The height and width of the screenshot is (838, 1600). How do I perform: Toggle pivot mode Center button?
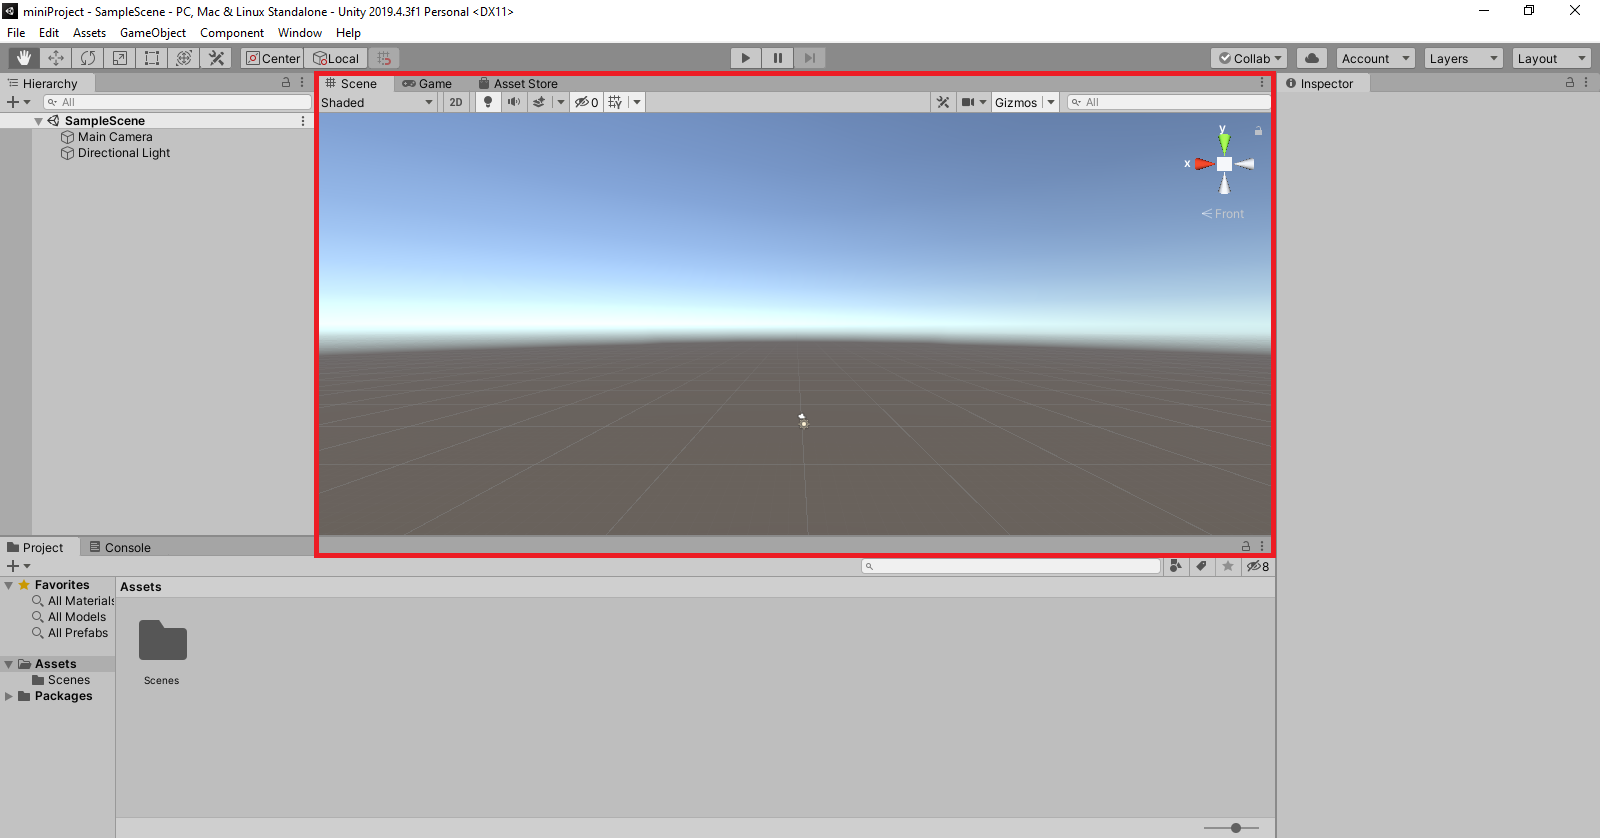(x=273, y=58)
